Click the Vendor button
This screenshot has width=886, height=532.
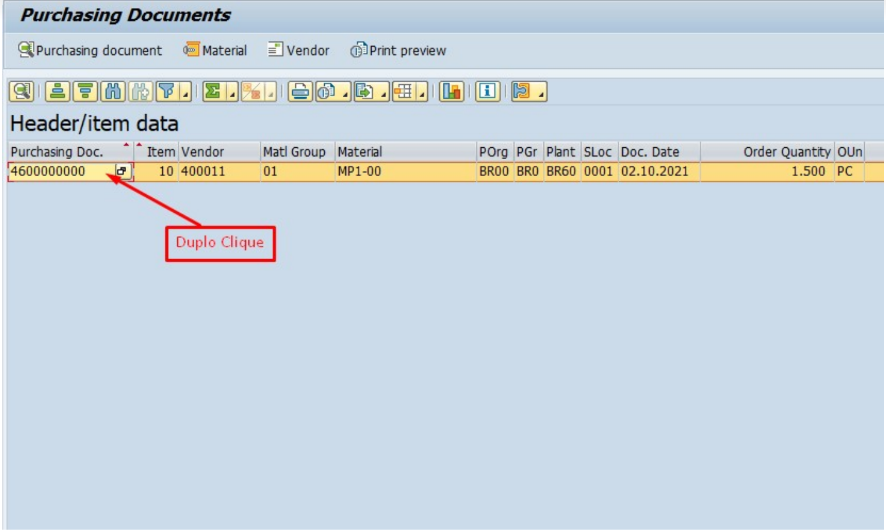coord(298,50)
